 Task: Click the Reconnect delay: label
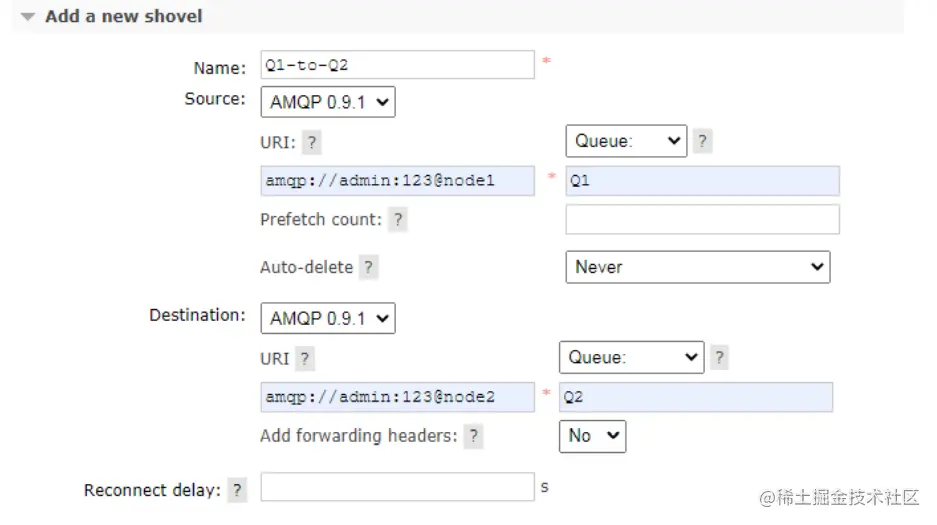click(x=152, y=490)
